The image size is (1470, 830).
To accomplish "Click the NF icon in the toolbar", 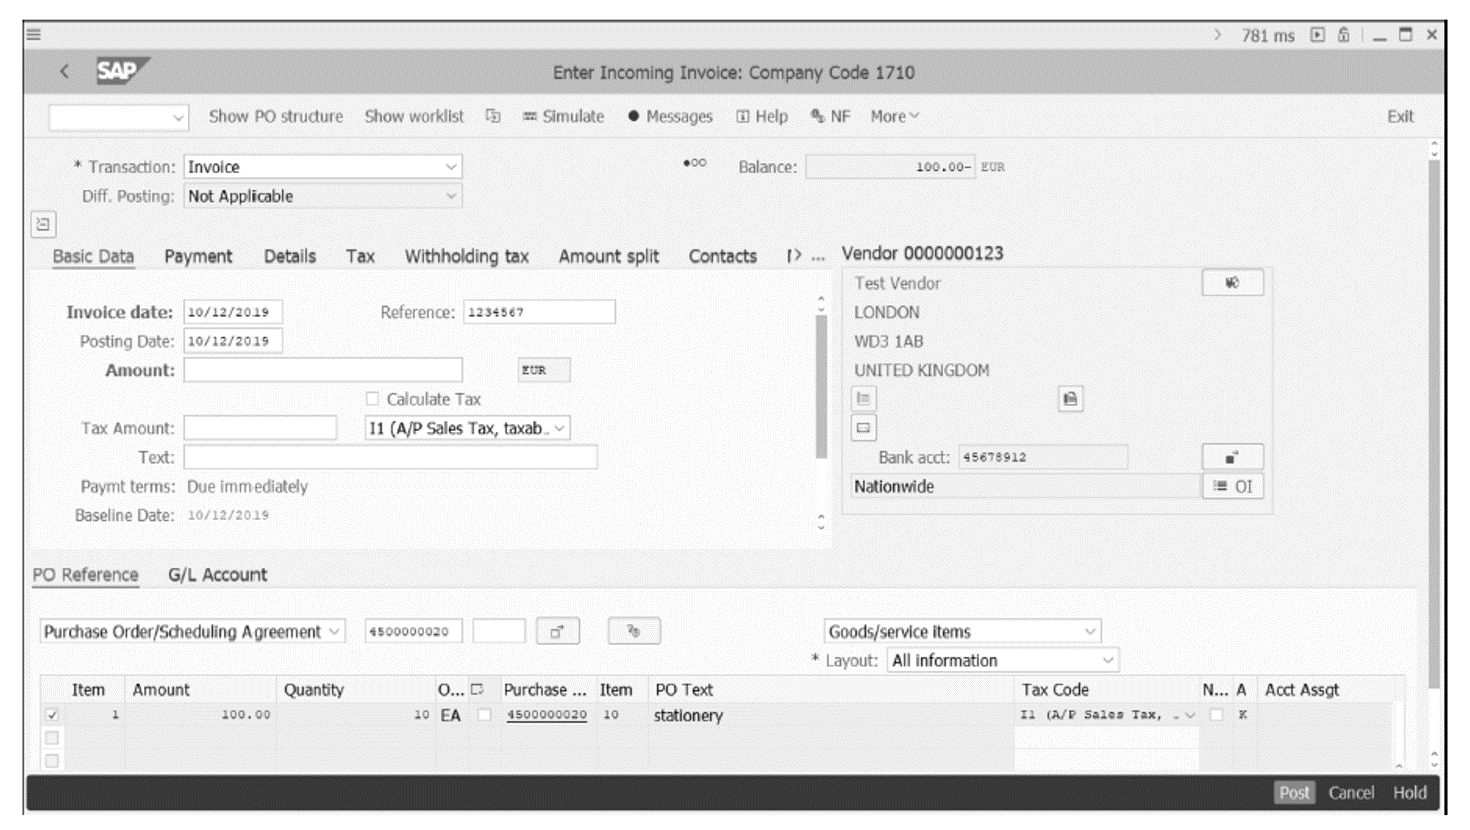I will click(832, 116).
